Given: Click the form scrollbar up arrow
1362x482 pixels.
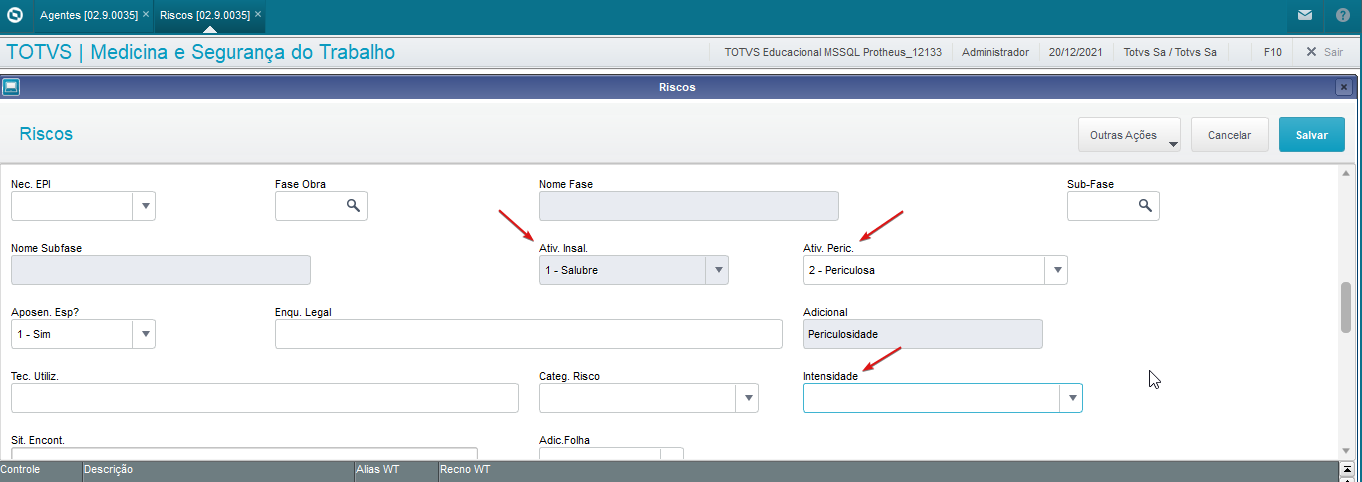Looking at the screenshot, I should (x=1346, y=174).
